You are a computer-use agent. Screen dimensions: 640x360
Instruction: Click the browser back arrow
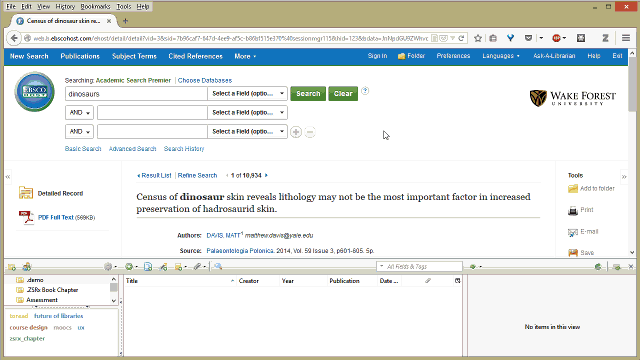tap(14, 38)
